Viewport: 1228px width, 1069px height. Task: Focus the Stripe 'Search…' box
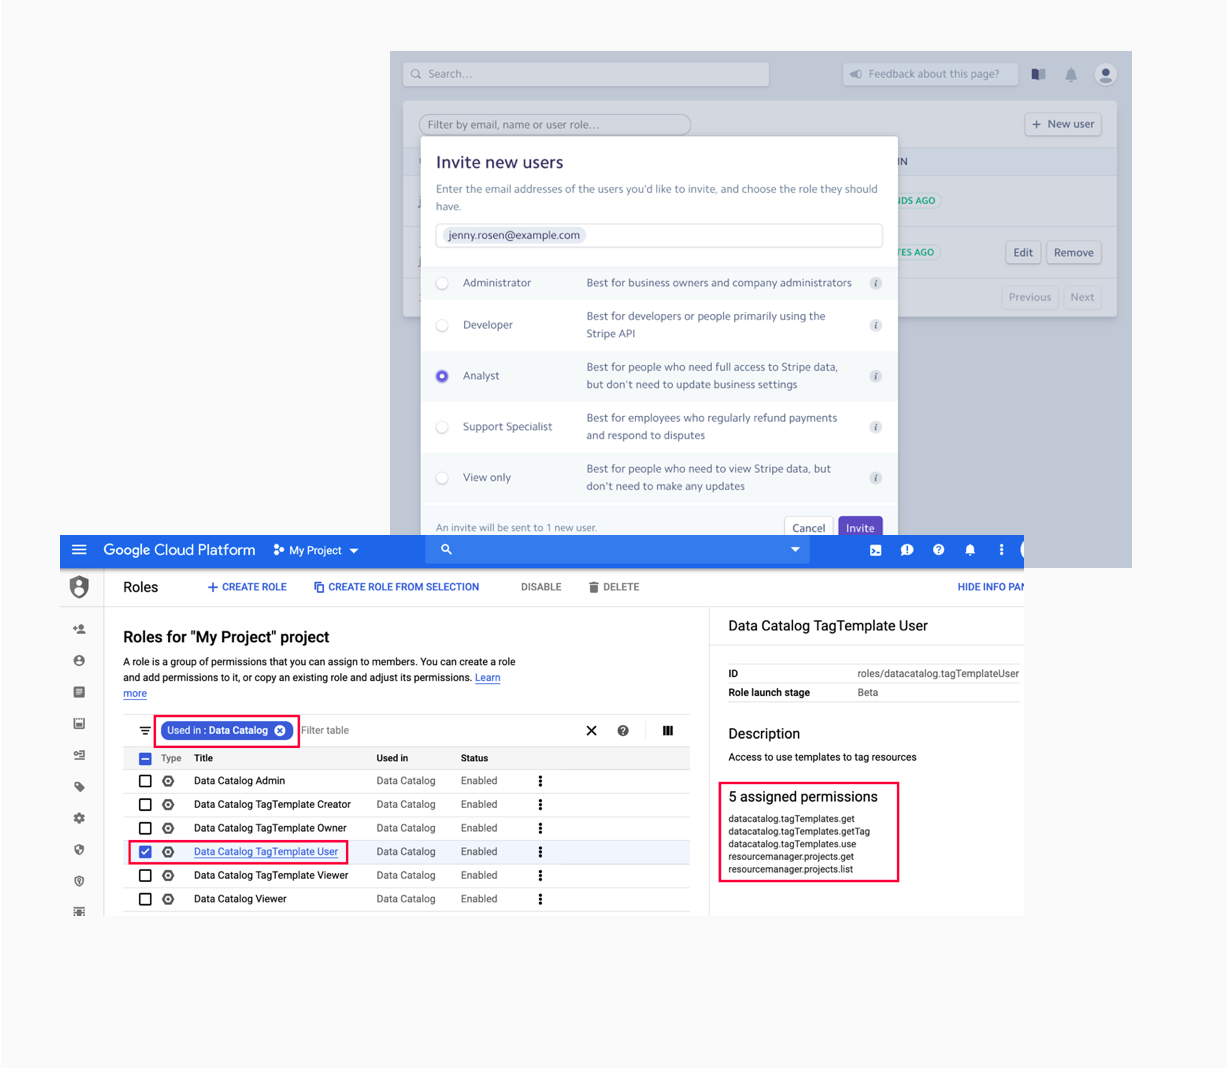click(586, 74)
